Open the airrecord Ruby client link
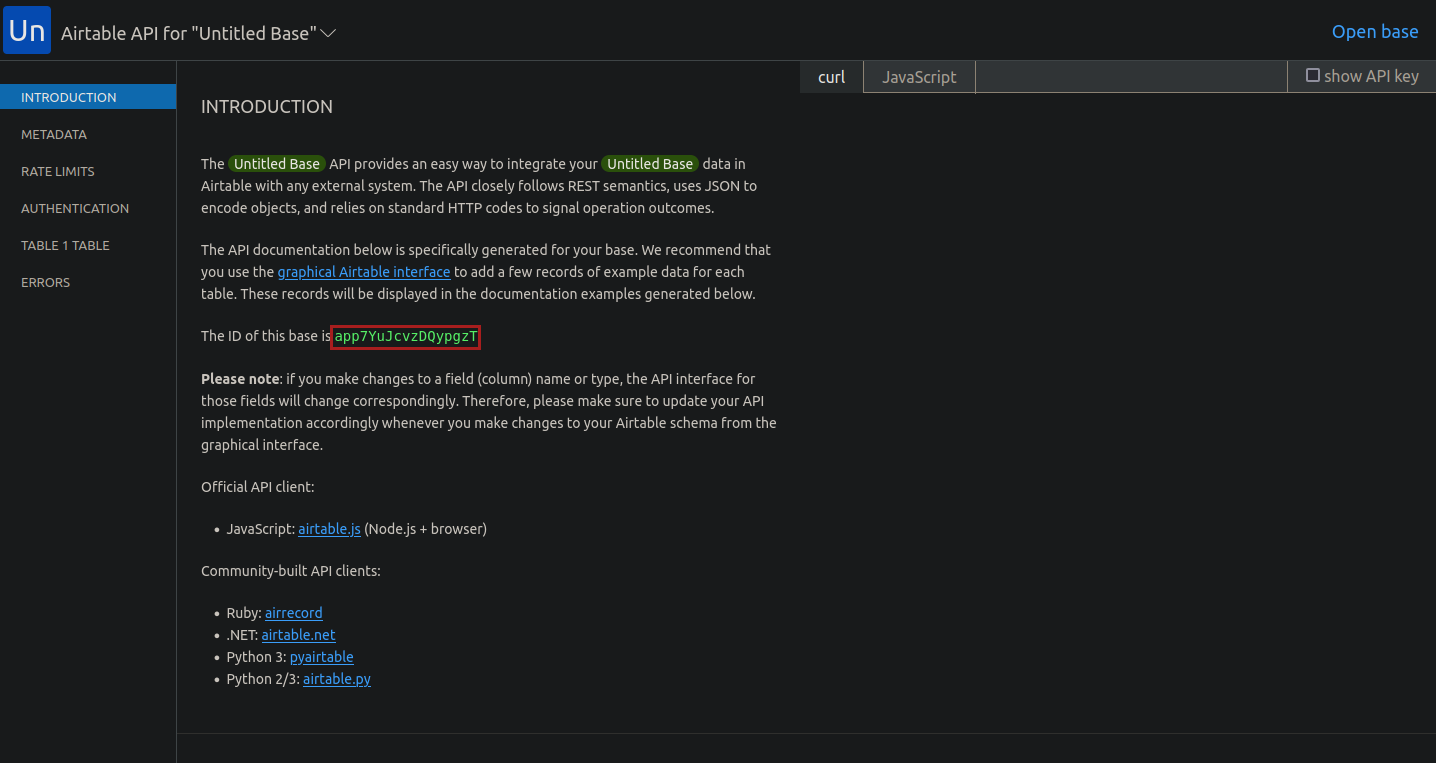Viewport: 1436px width, 763px height. (294, 613)
